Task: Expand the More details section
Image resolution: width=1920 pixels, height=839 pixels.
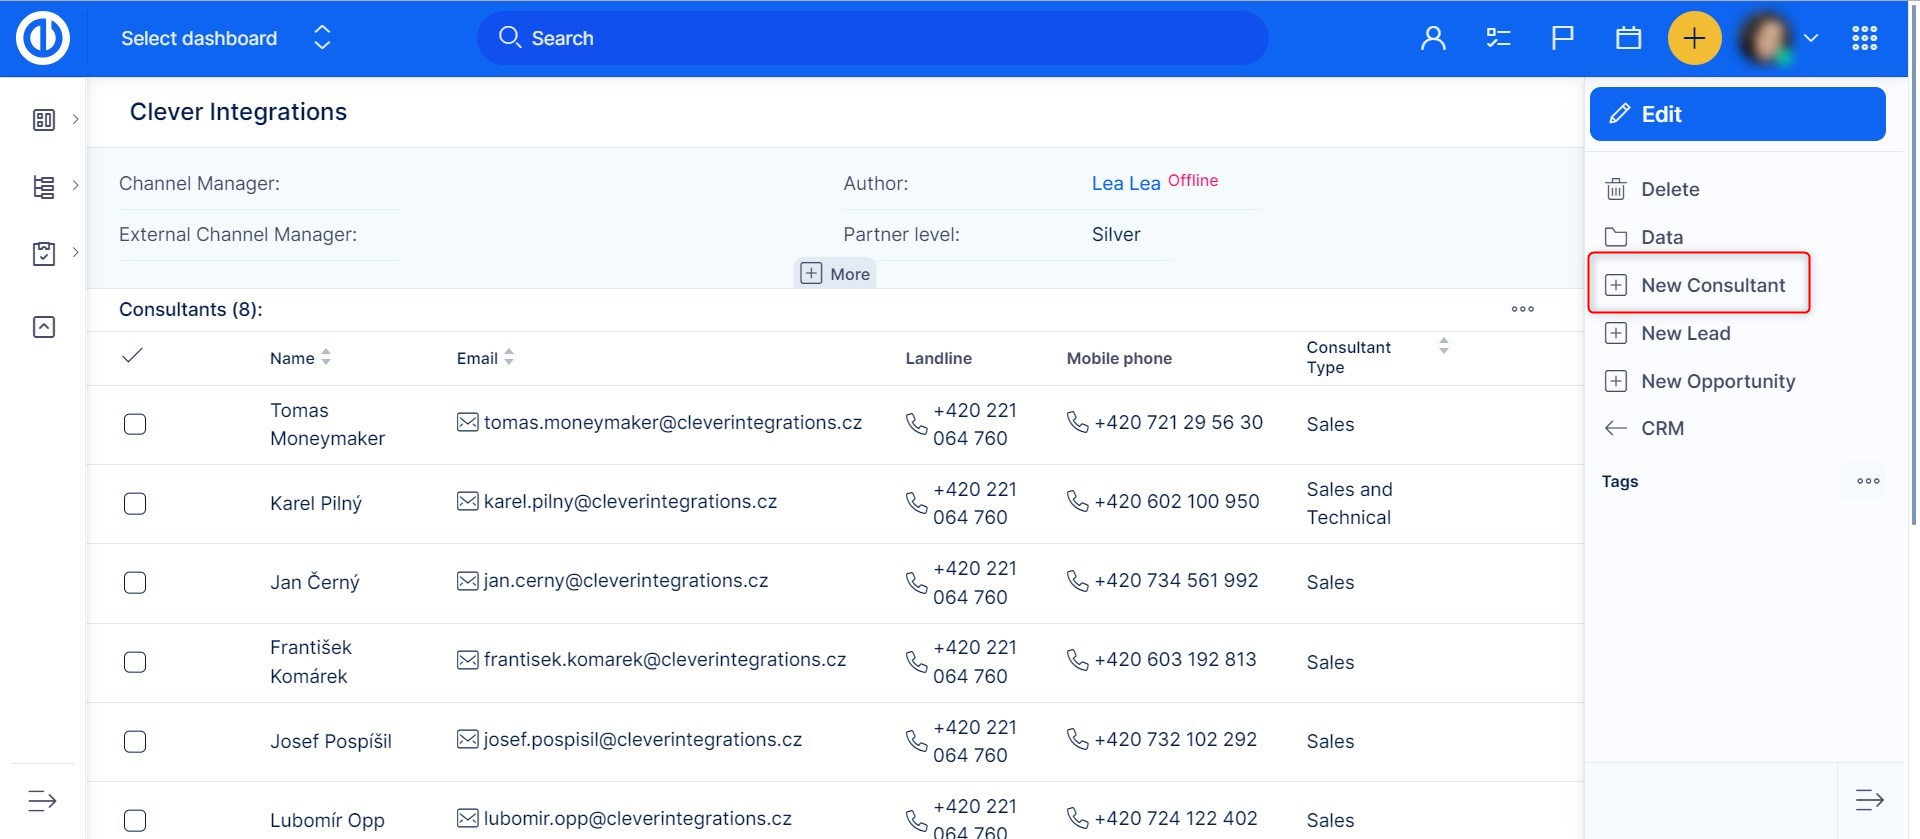Action: pos(836,274)
